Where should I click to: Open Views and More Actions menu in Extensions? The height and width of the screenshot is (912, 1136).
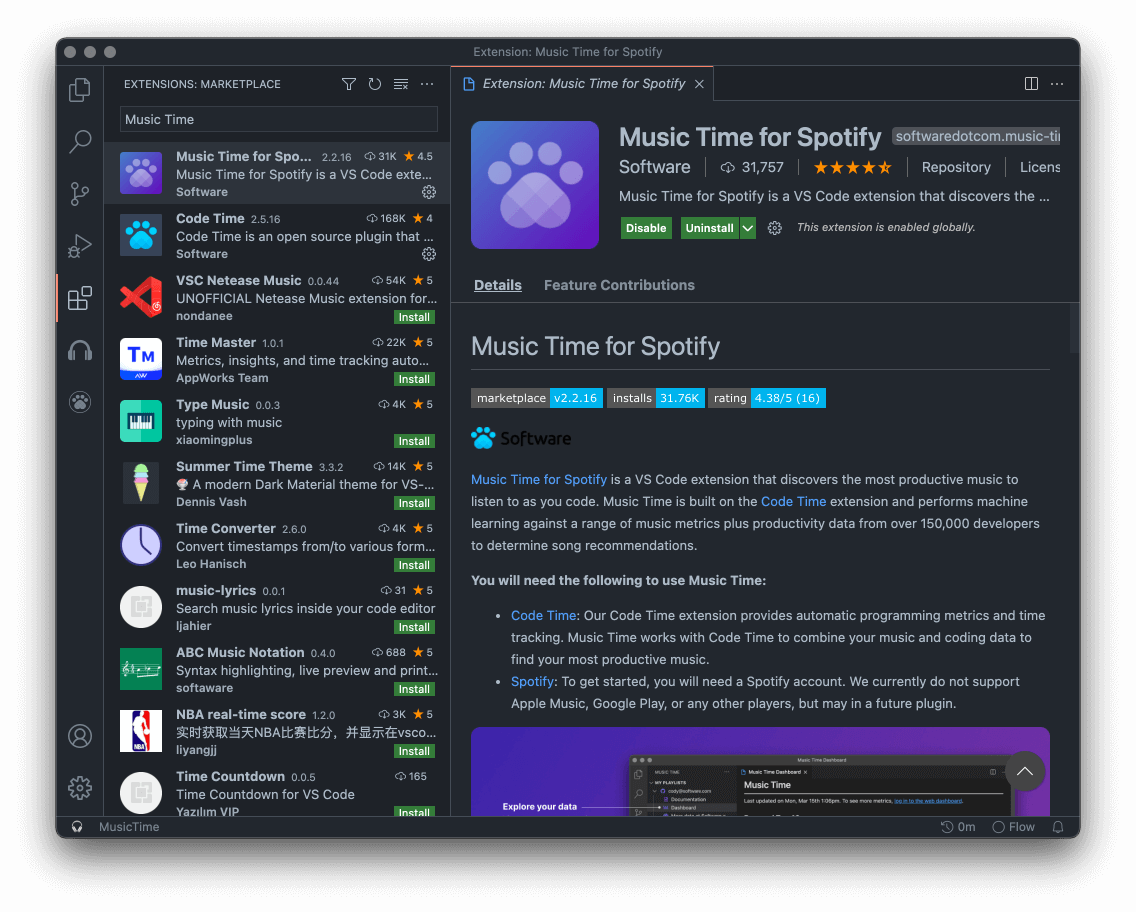(x=427, y=84)
